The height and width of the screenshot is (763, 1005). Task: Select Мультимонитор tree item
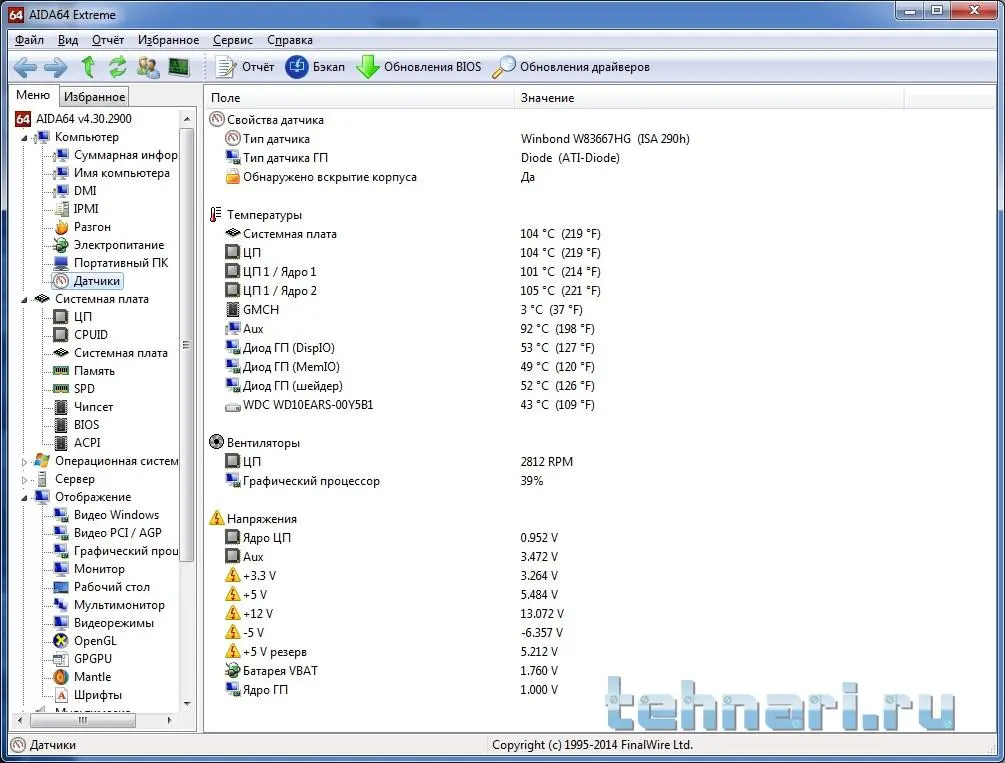pyautogui.click(x=110, y=605)
